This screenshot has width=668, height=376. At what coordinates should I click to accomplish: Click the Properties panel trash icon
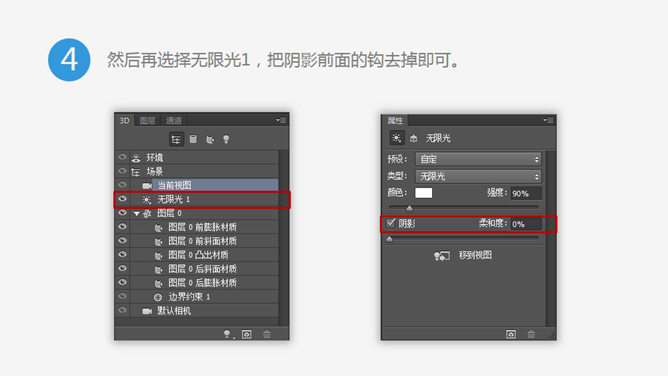point(531,334)
